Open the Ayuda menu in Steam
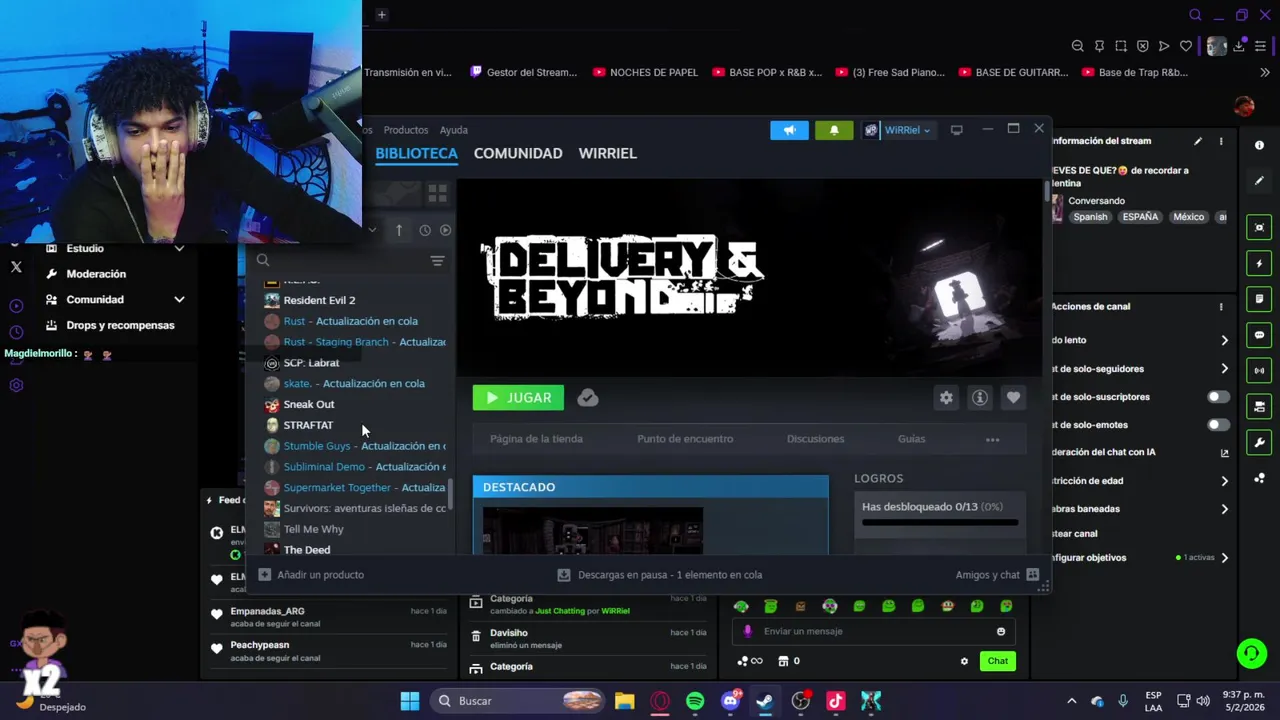This screenshot has height=720, width=1280. click(x=453, y=130)
